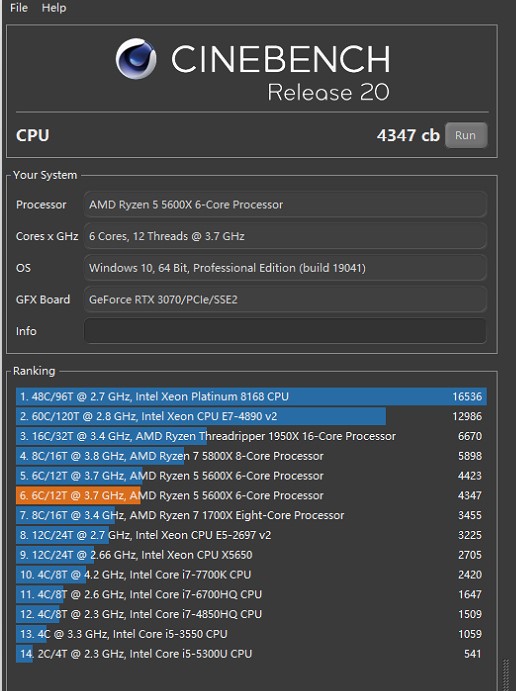Image resolution: width=516 pixels, height=691 pixels.
Task: Click the Core i7-7700K ranking entry
Action: pos(251,575)
